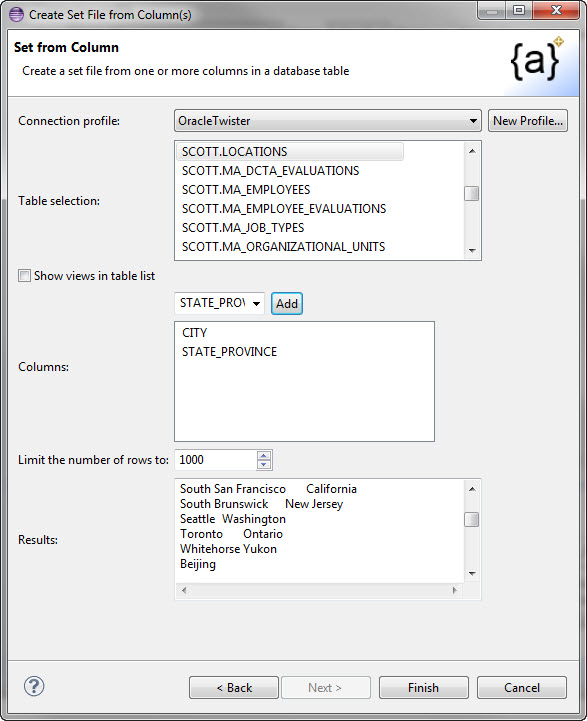
Task: Click the Eclipse icon in title bar
Action: (17, 15)
